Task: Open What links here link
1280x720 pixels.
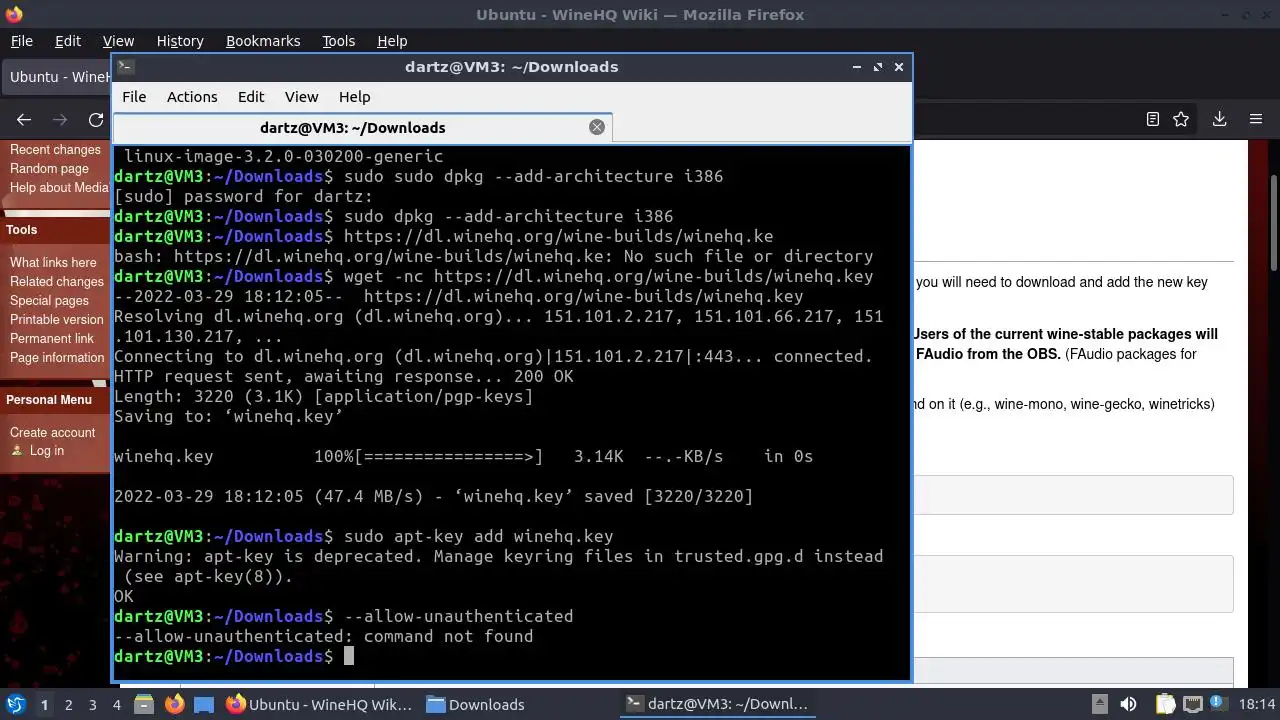Action: (x=53, y=262)
